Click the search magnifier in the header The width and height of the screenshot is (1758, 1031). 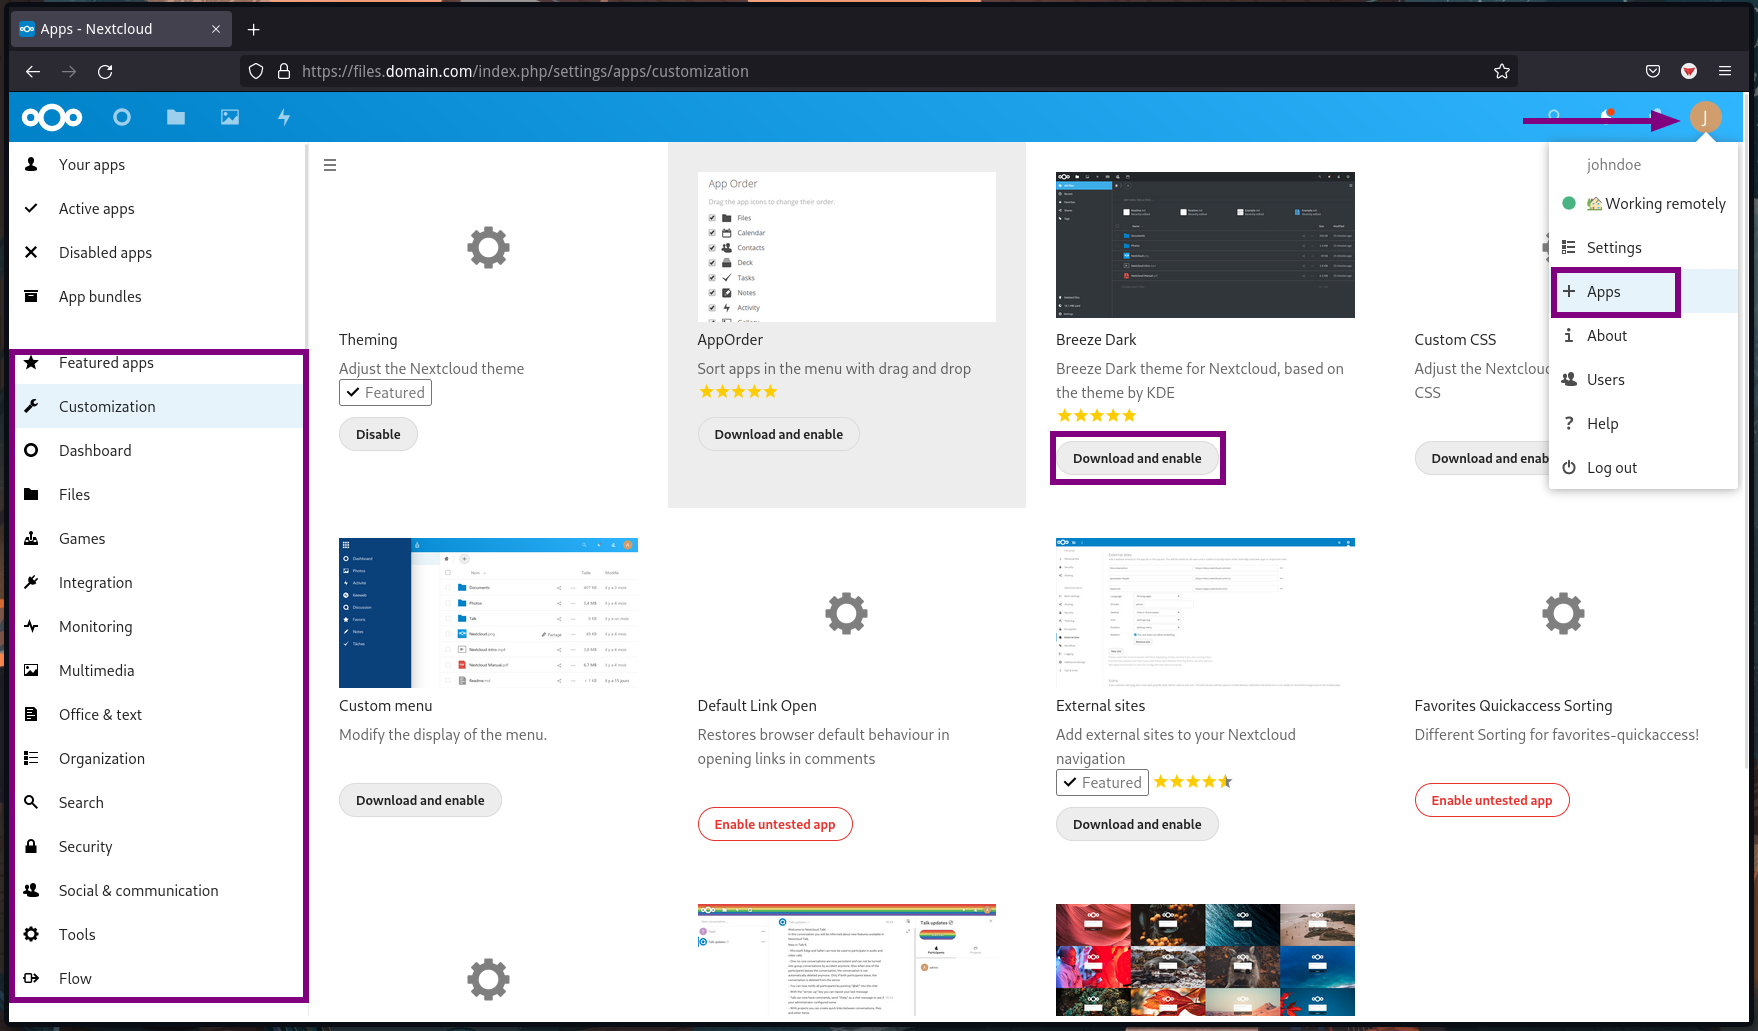pos(1554,118)
